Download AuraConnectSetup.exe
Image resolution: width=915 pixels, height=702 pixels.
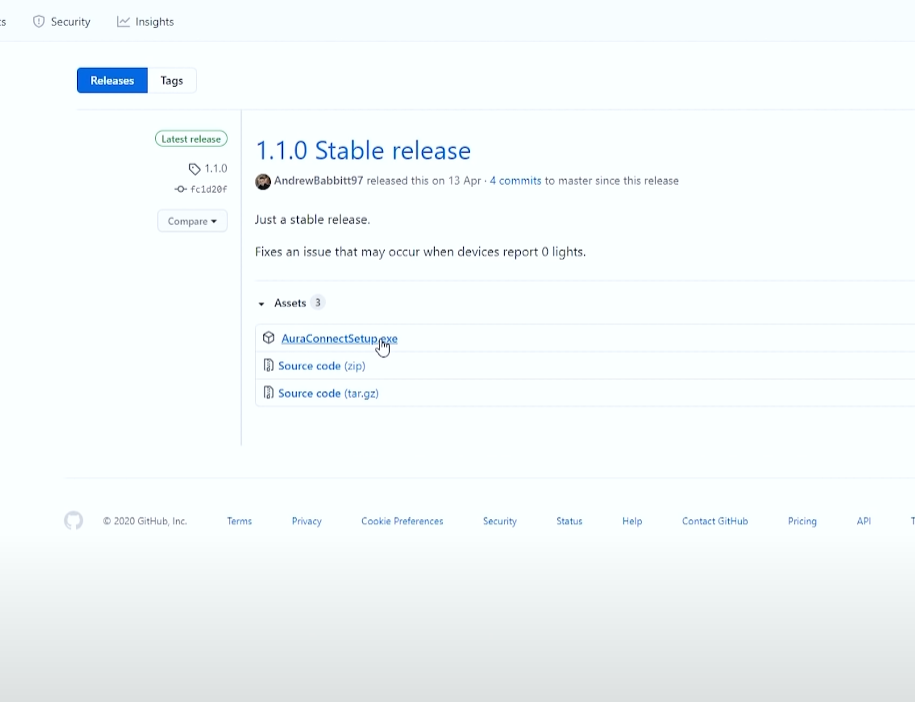coord(339,338)
